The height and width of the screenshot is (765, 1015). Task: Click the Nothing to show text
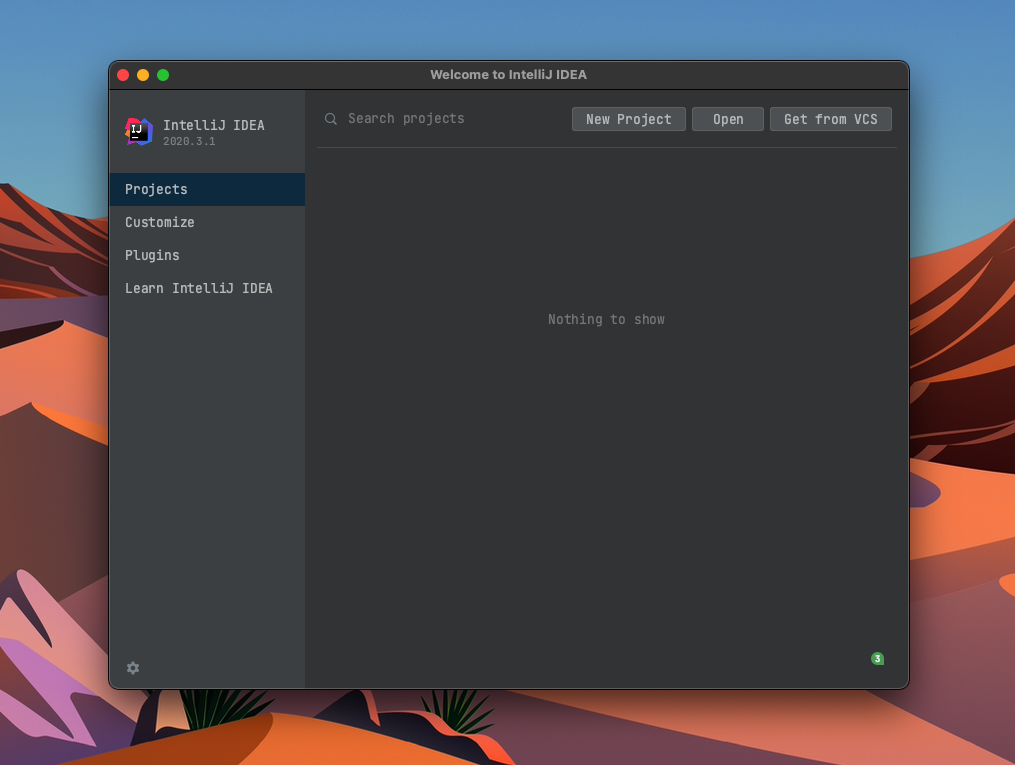tap(606, 319)
